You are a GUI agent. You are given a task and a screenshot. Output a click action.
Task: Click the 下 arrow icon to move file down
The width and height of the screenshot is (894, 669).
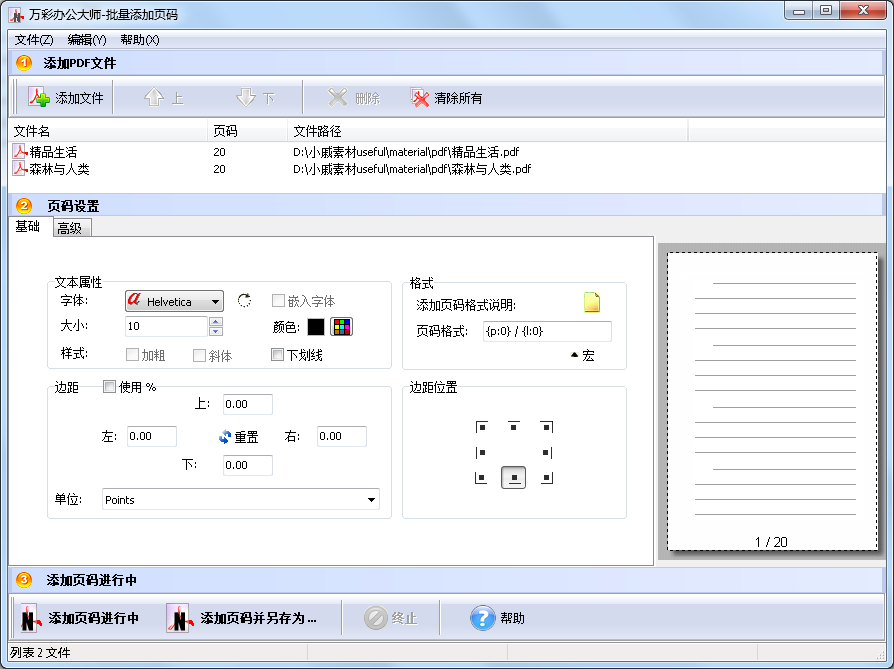[x=244, y=97]
